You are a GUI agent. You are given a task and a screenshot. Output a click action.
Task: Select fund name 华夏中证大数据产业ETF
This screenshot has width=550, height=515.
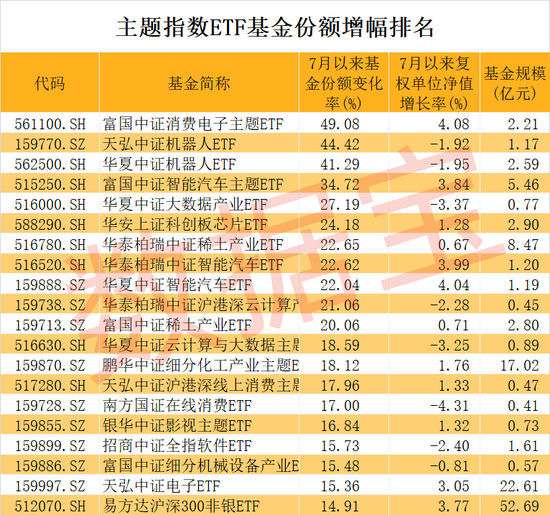[x=185, y=205]
